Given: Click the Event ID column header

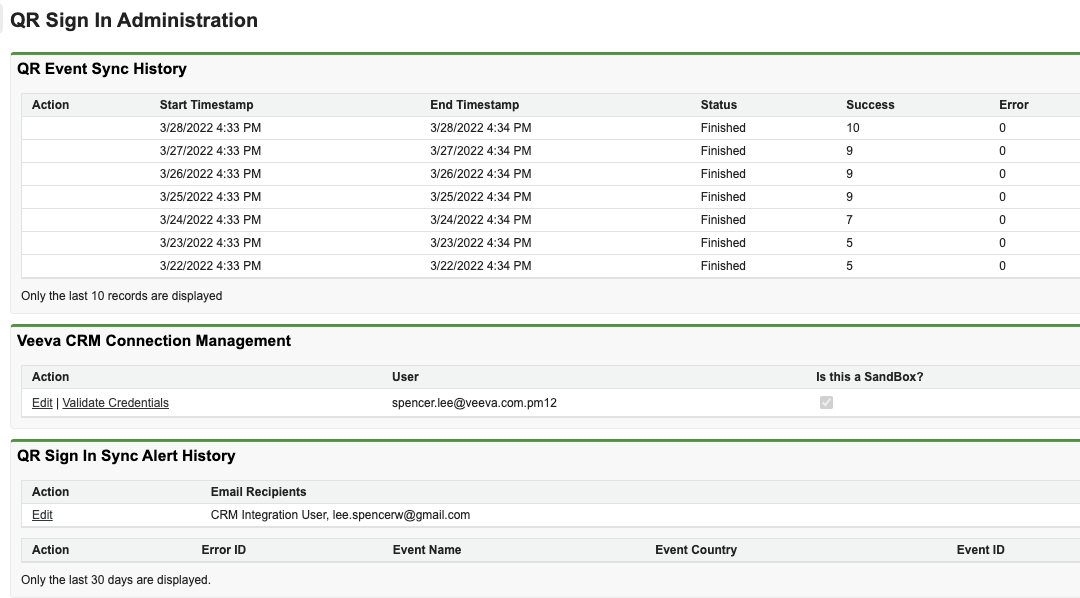Looking at the screenshot, I should click(980, 550).
